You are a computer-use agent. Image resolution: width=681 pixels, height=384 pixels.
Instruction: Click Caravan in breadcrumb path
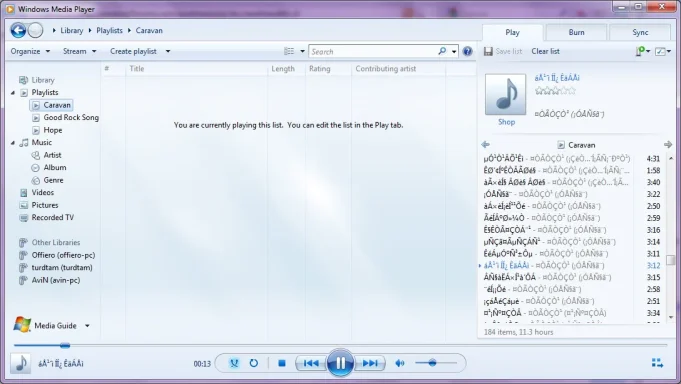click(x=149, y=30)
